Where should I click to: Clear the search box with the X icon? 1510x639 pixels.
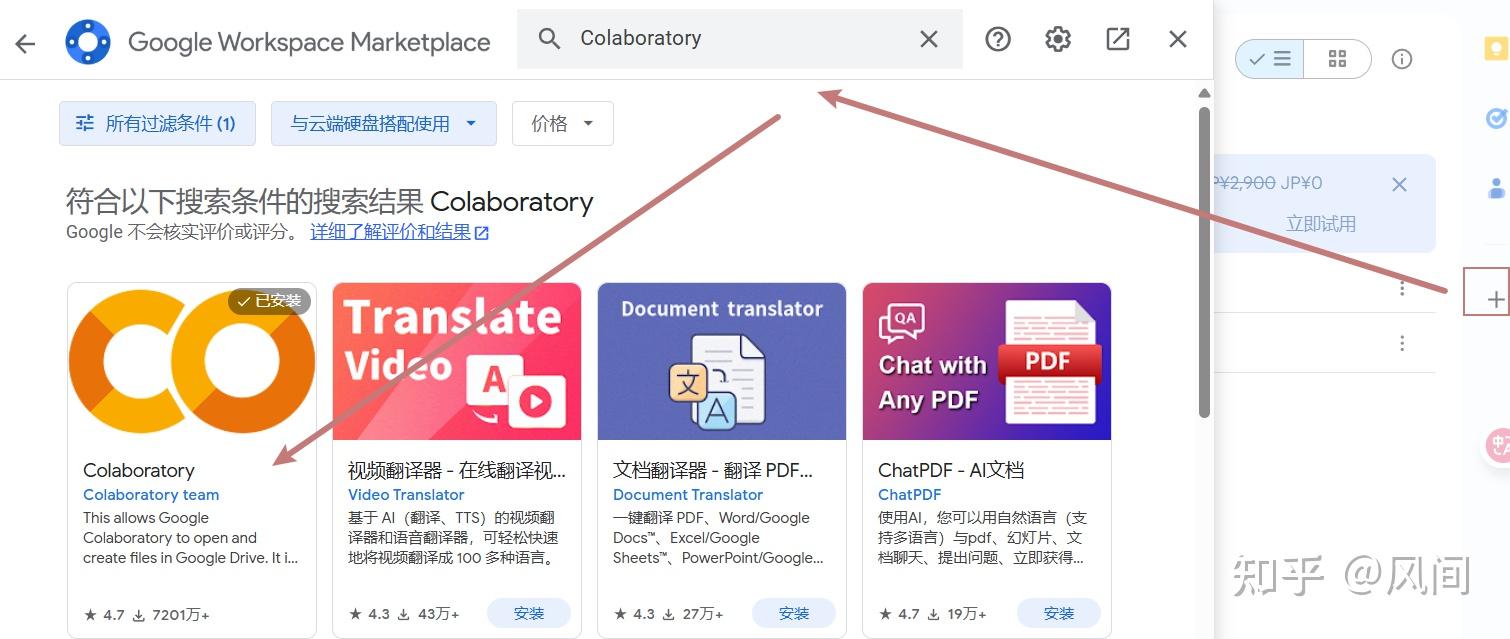tap(928, 39)
